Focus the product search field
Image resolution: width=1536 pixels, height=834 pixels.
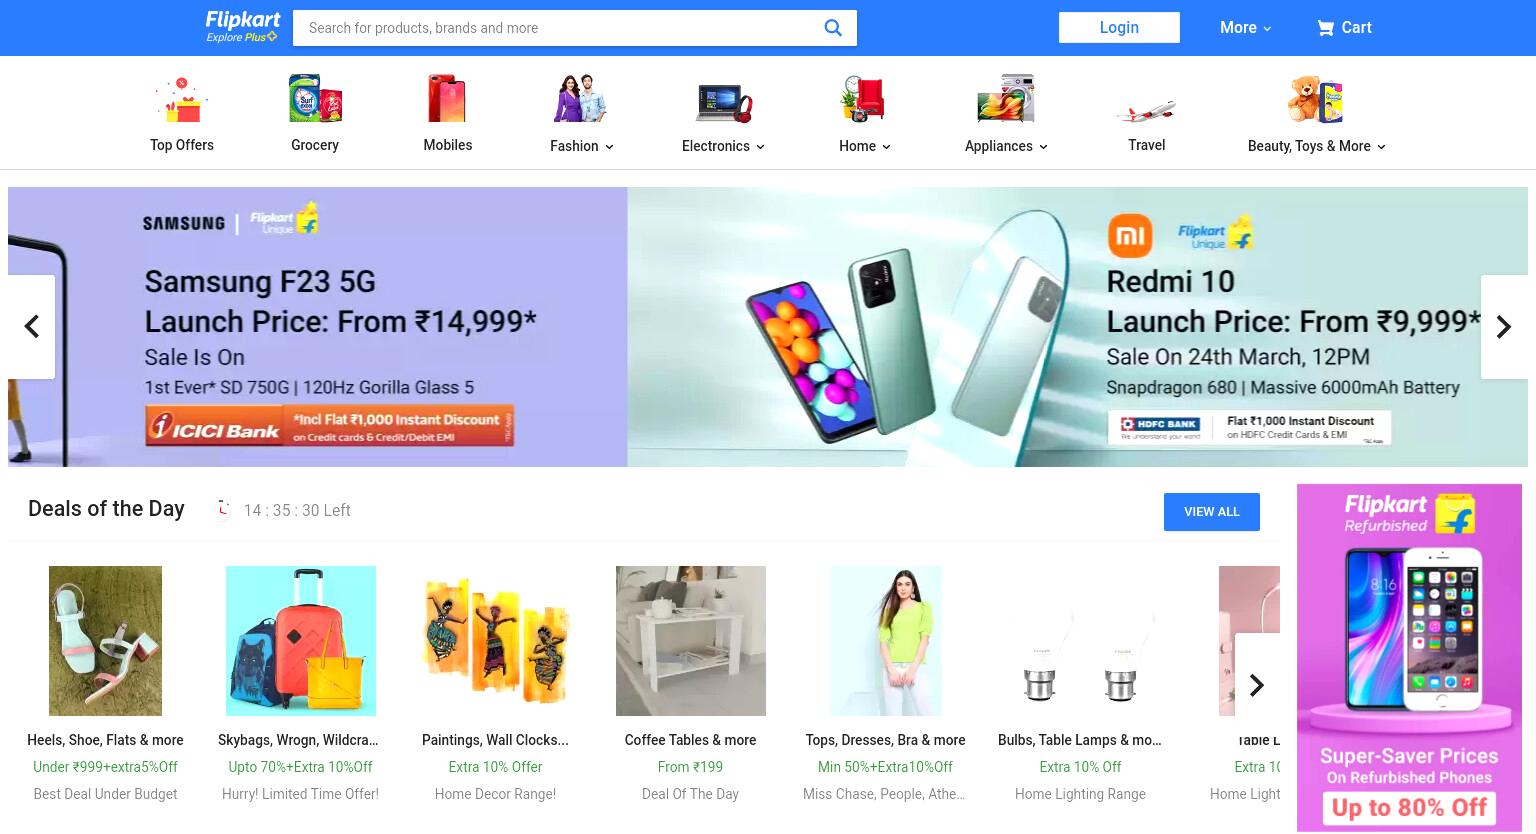(560, 28)
